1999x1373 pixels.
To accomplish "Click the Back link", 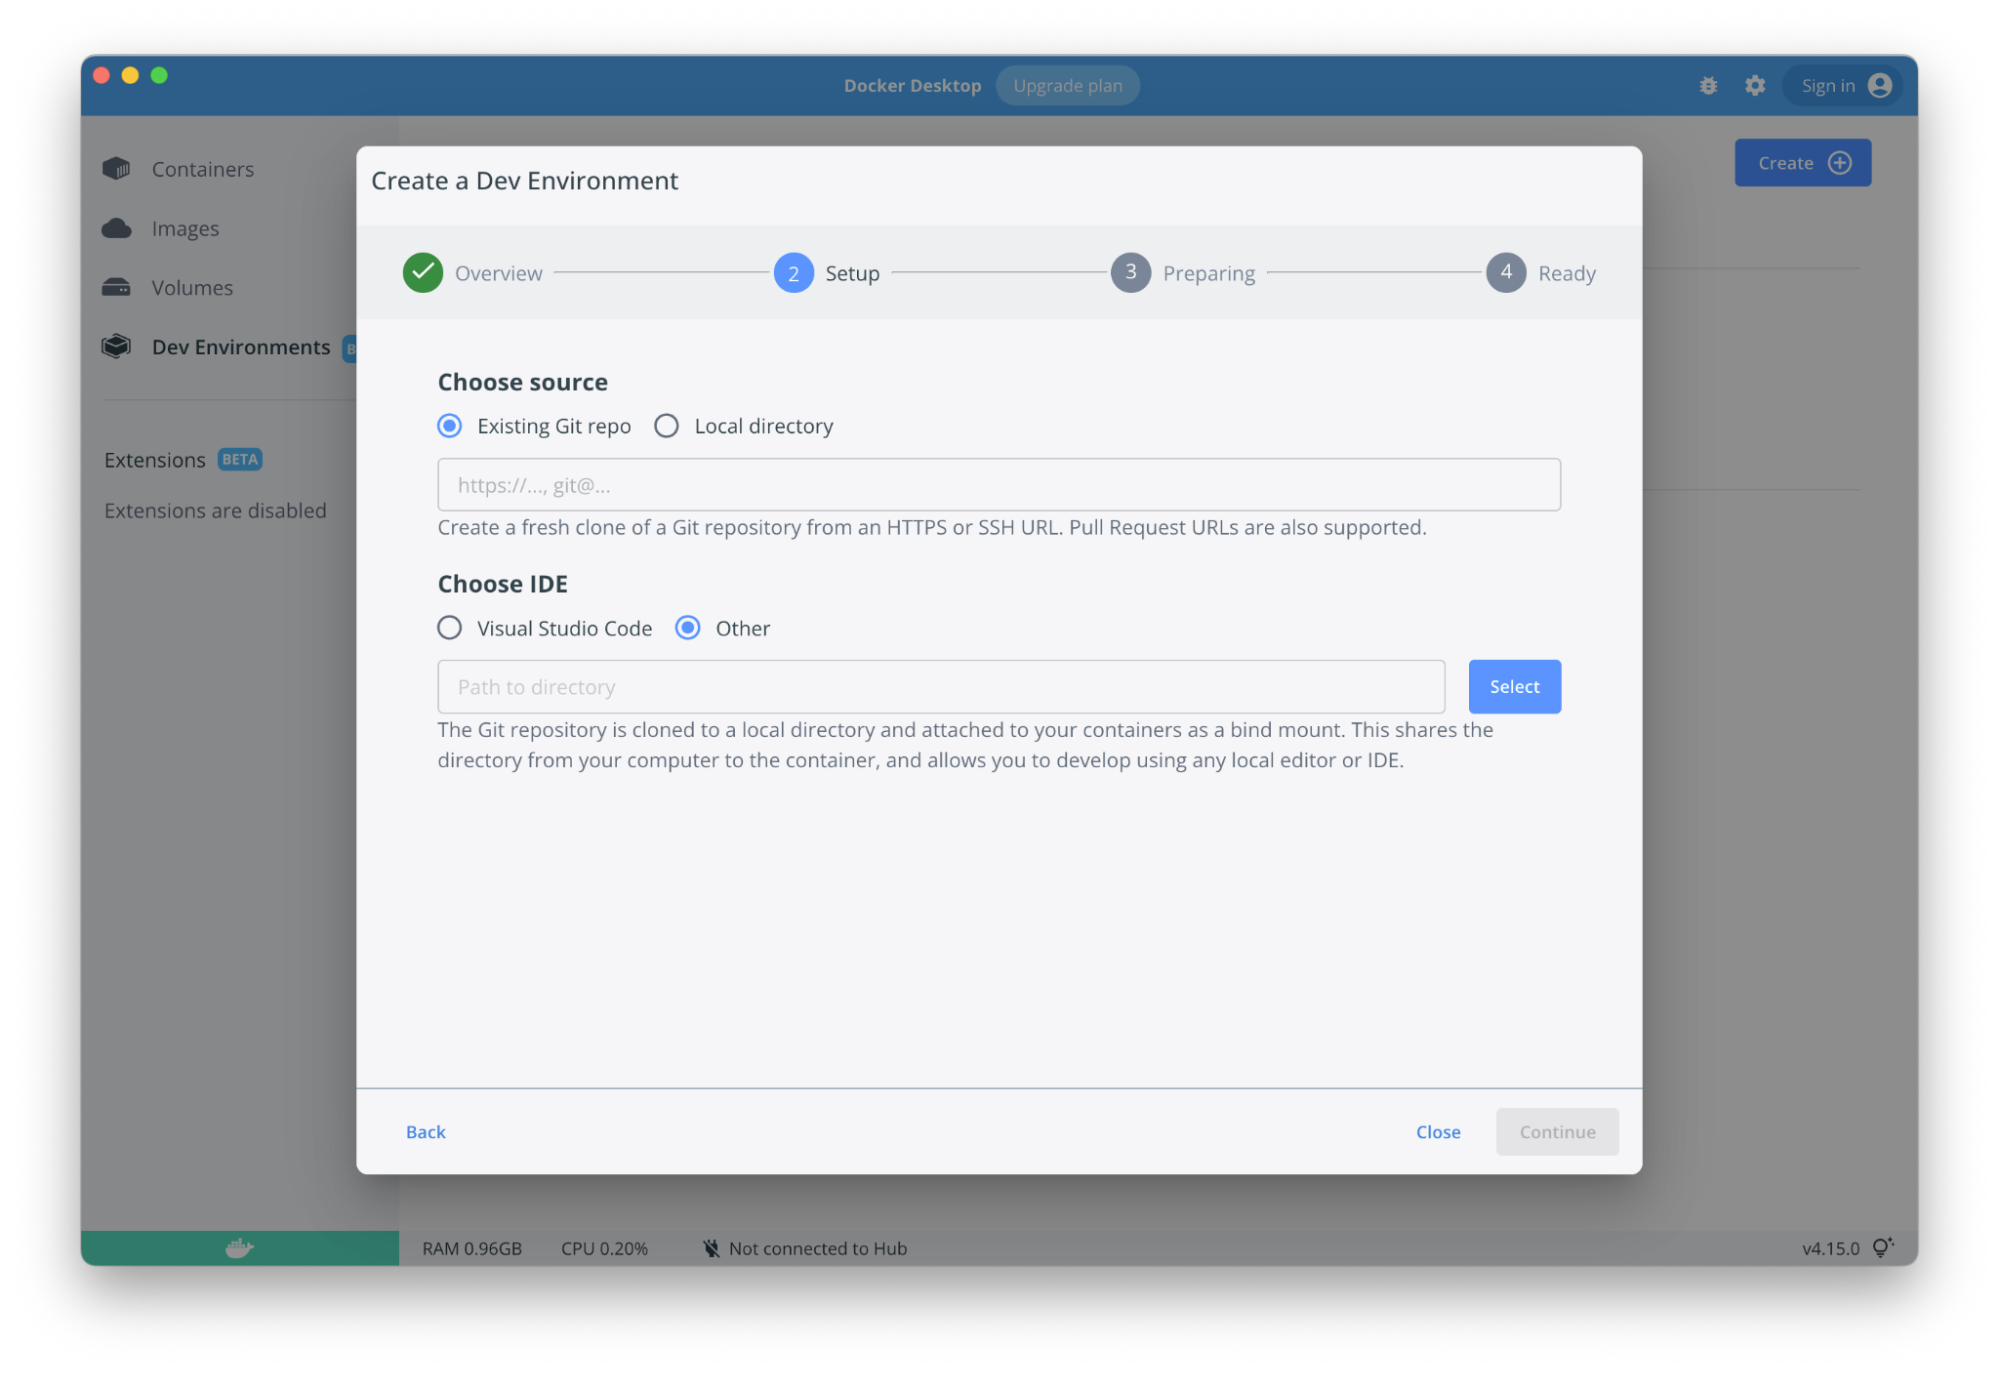I will [x=425, y=1130].
